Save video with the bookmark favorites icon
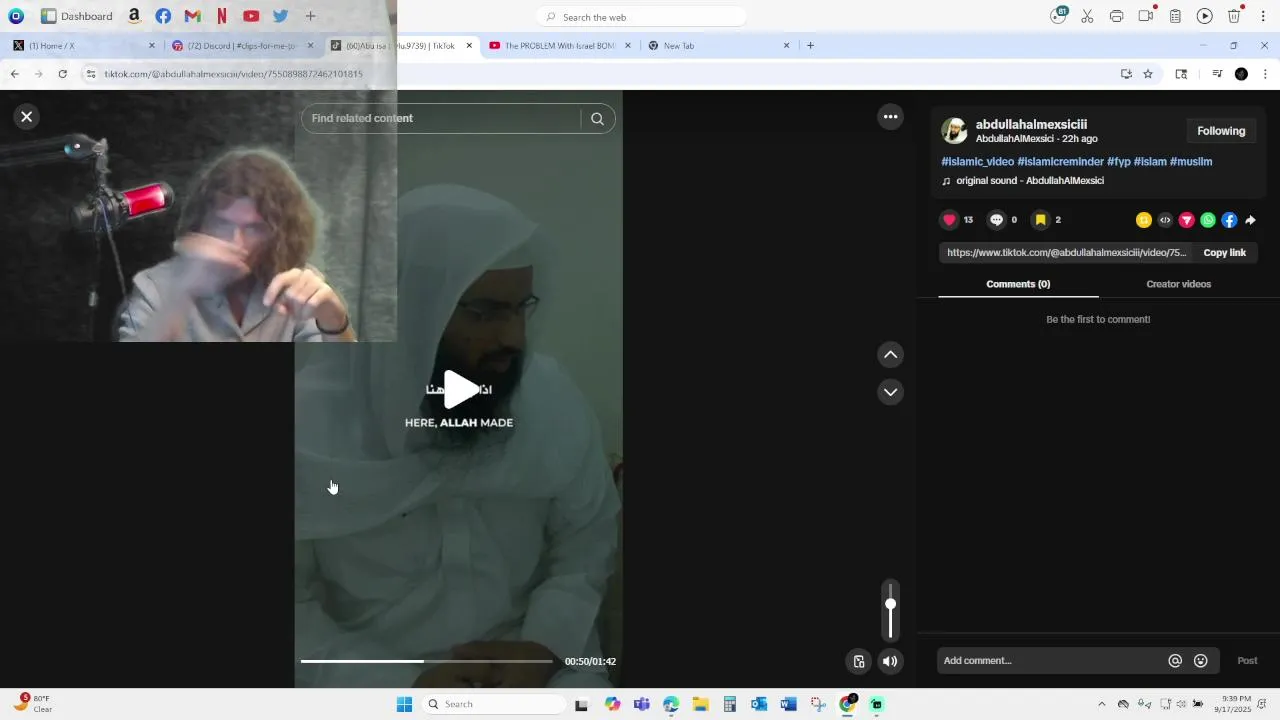Image resolution: width=1280 pixels, height=720 pixels. [x=1040, y=220]
